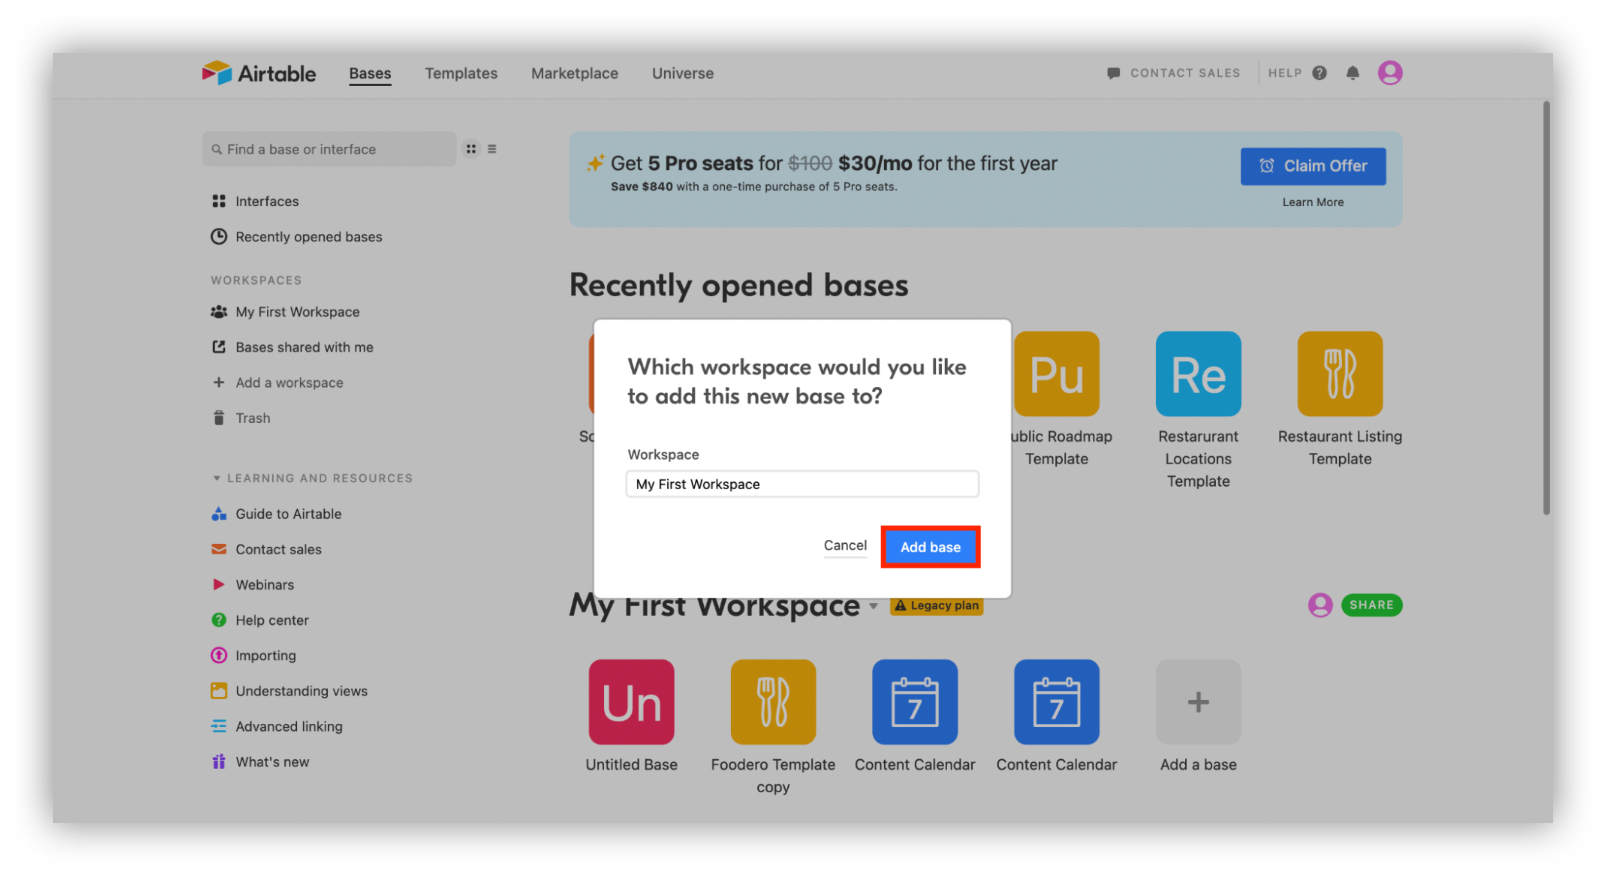Screen dimensions: 1606x876
Task: Open Advanced linking link
Action: coord(277,727)
